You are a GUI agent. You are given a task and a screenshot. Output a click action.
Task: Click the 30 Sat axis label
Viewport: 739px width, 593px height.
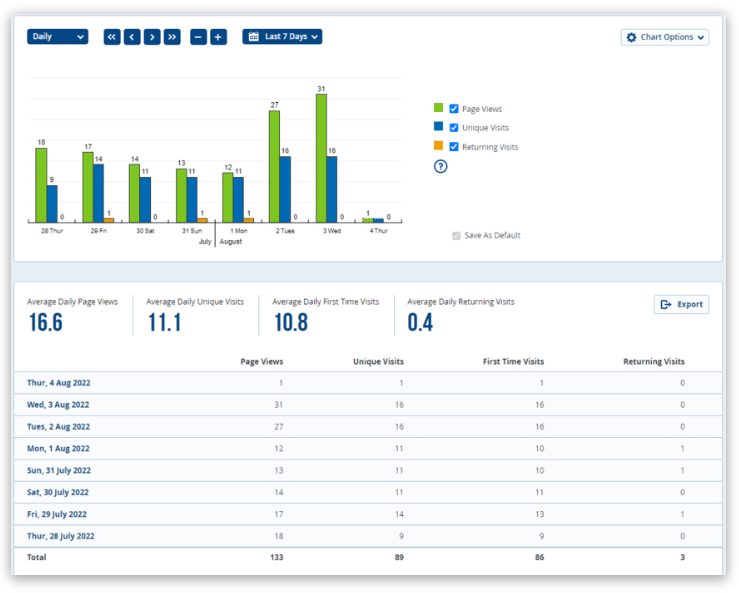tap(145, 231)
